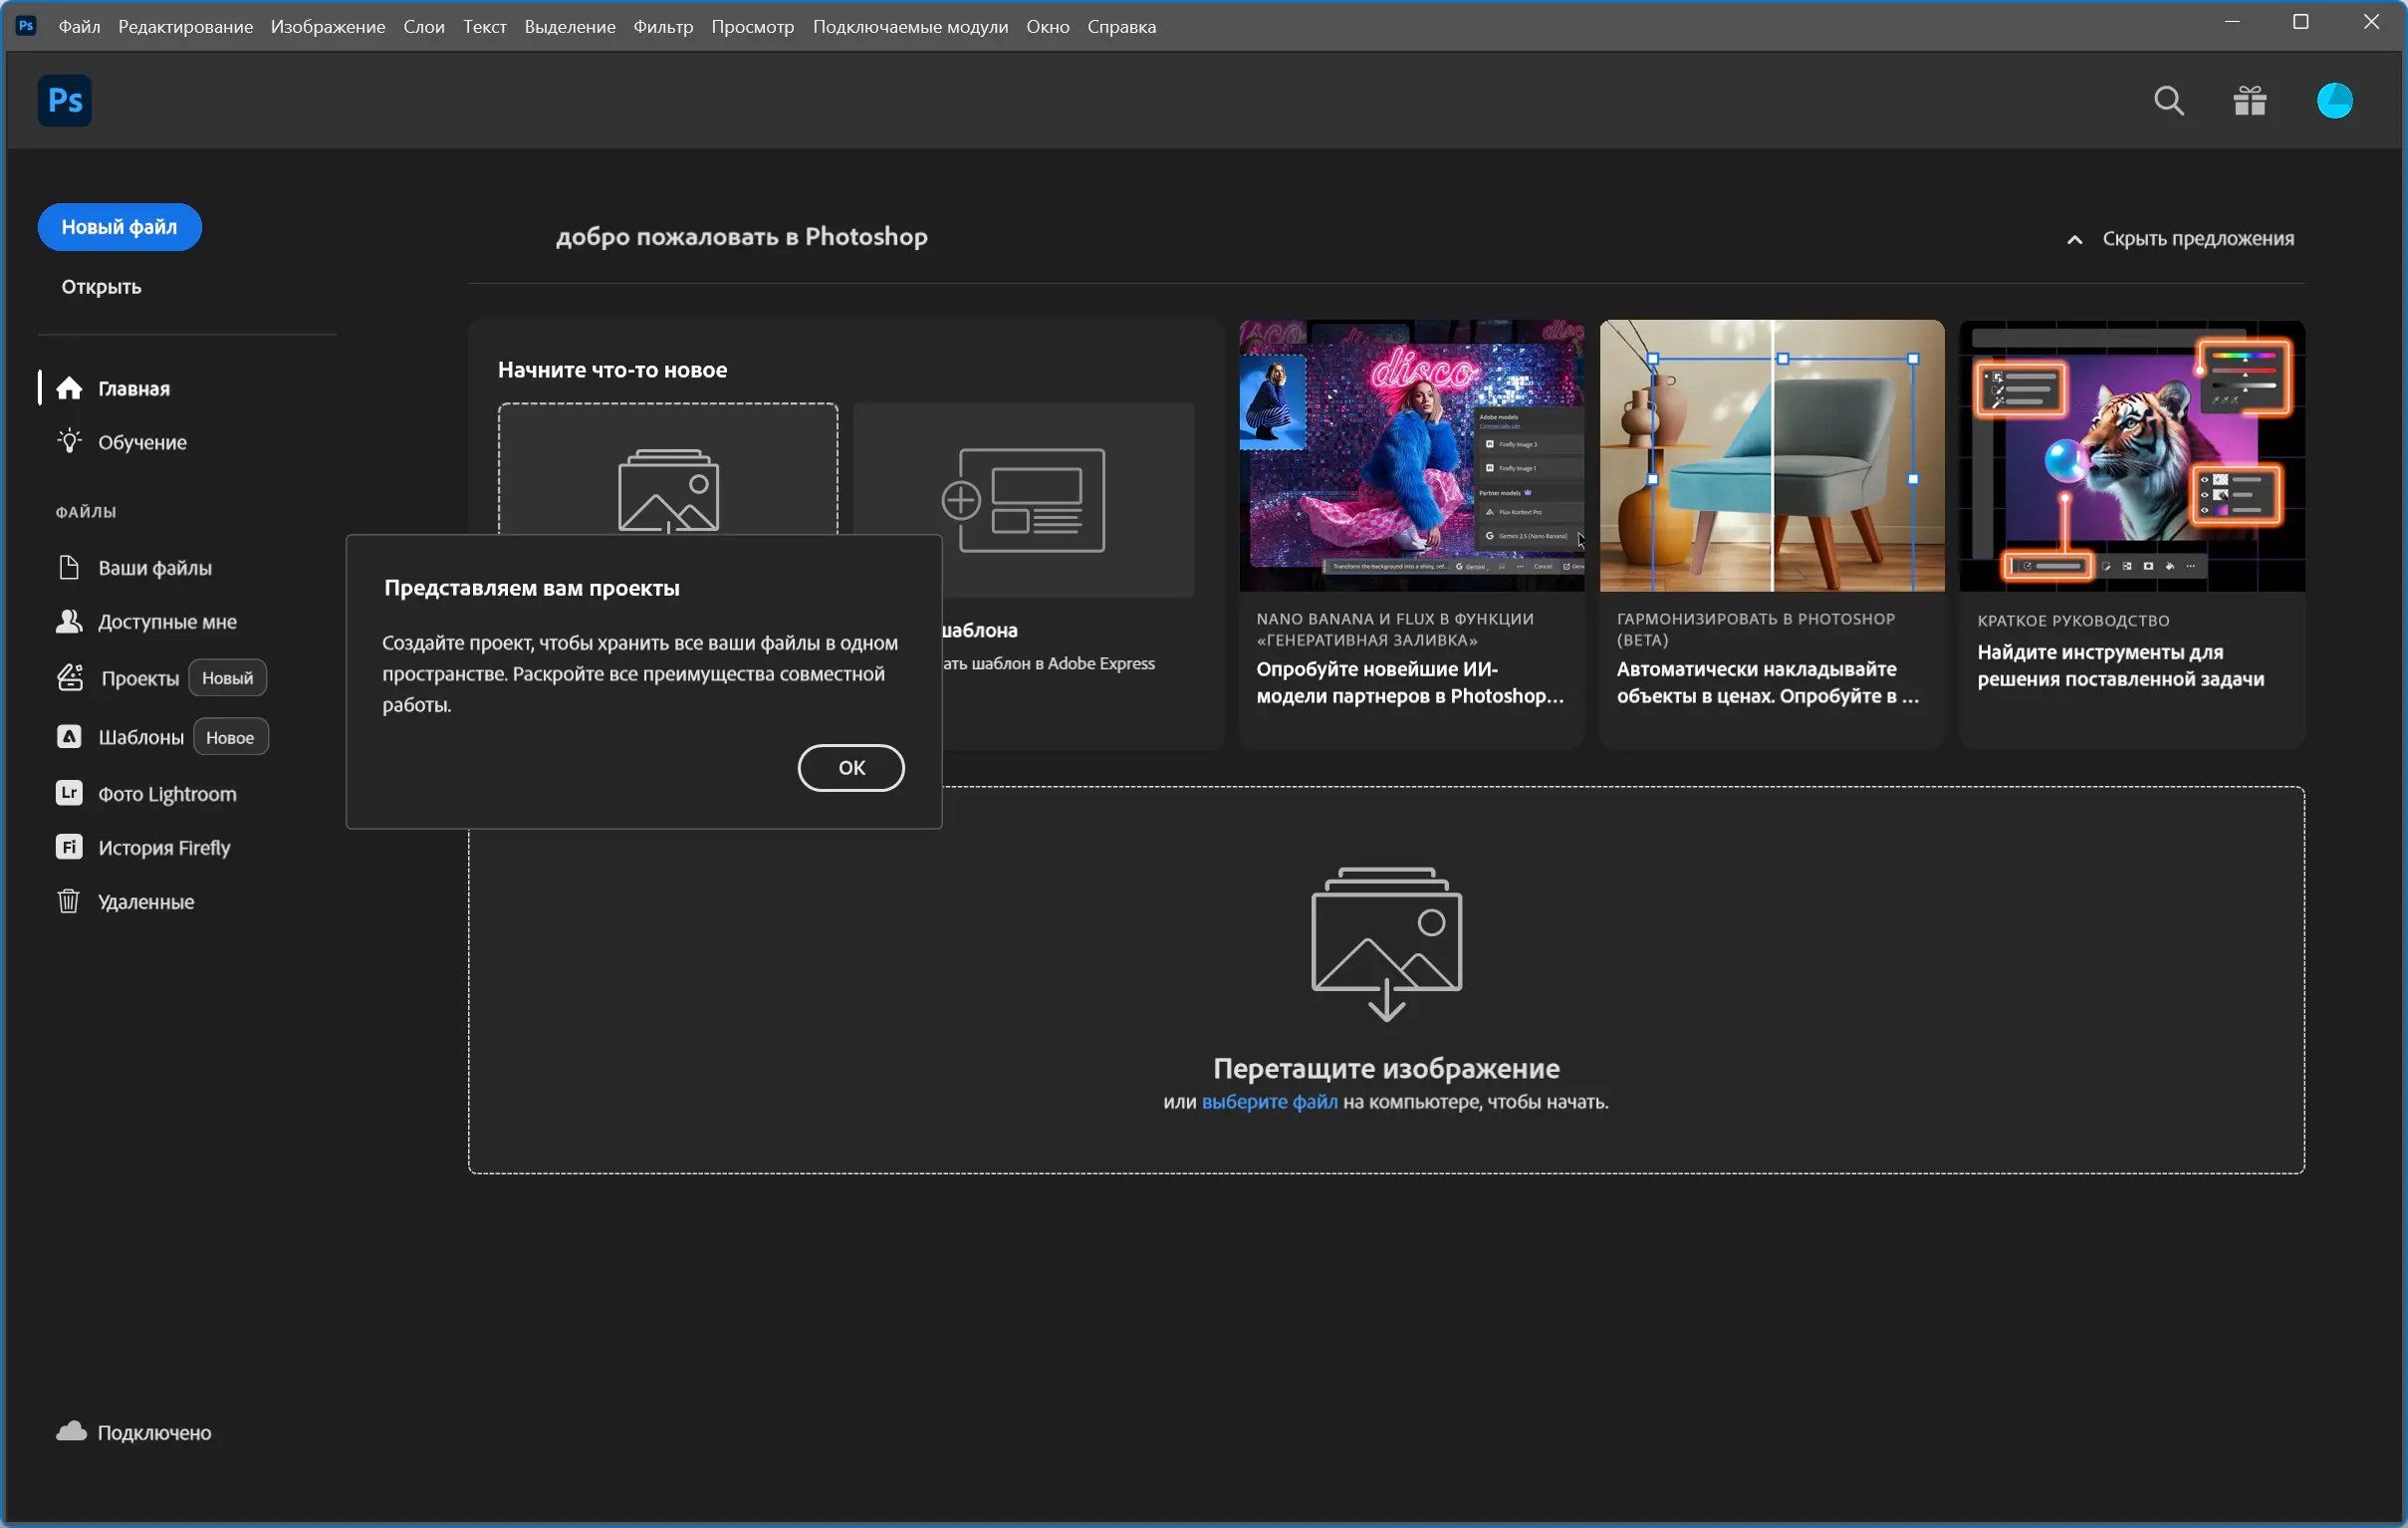Image resolution: width=2408 pixels, height=1528 pixels.
Task: Open the gift box What's New icon
Action: (x=2250, y=101)
